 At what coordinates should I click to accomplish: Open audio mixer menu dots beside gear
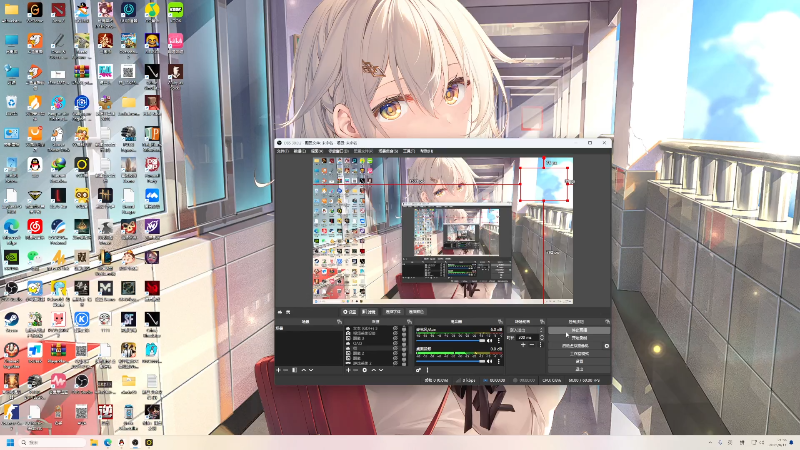click(428, 370)
